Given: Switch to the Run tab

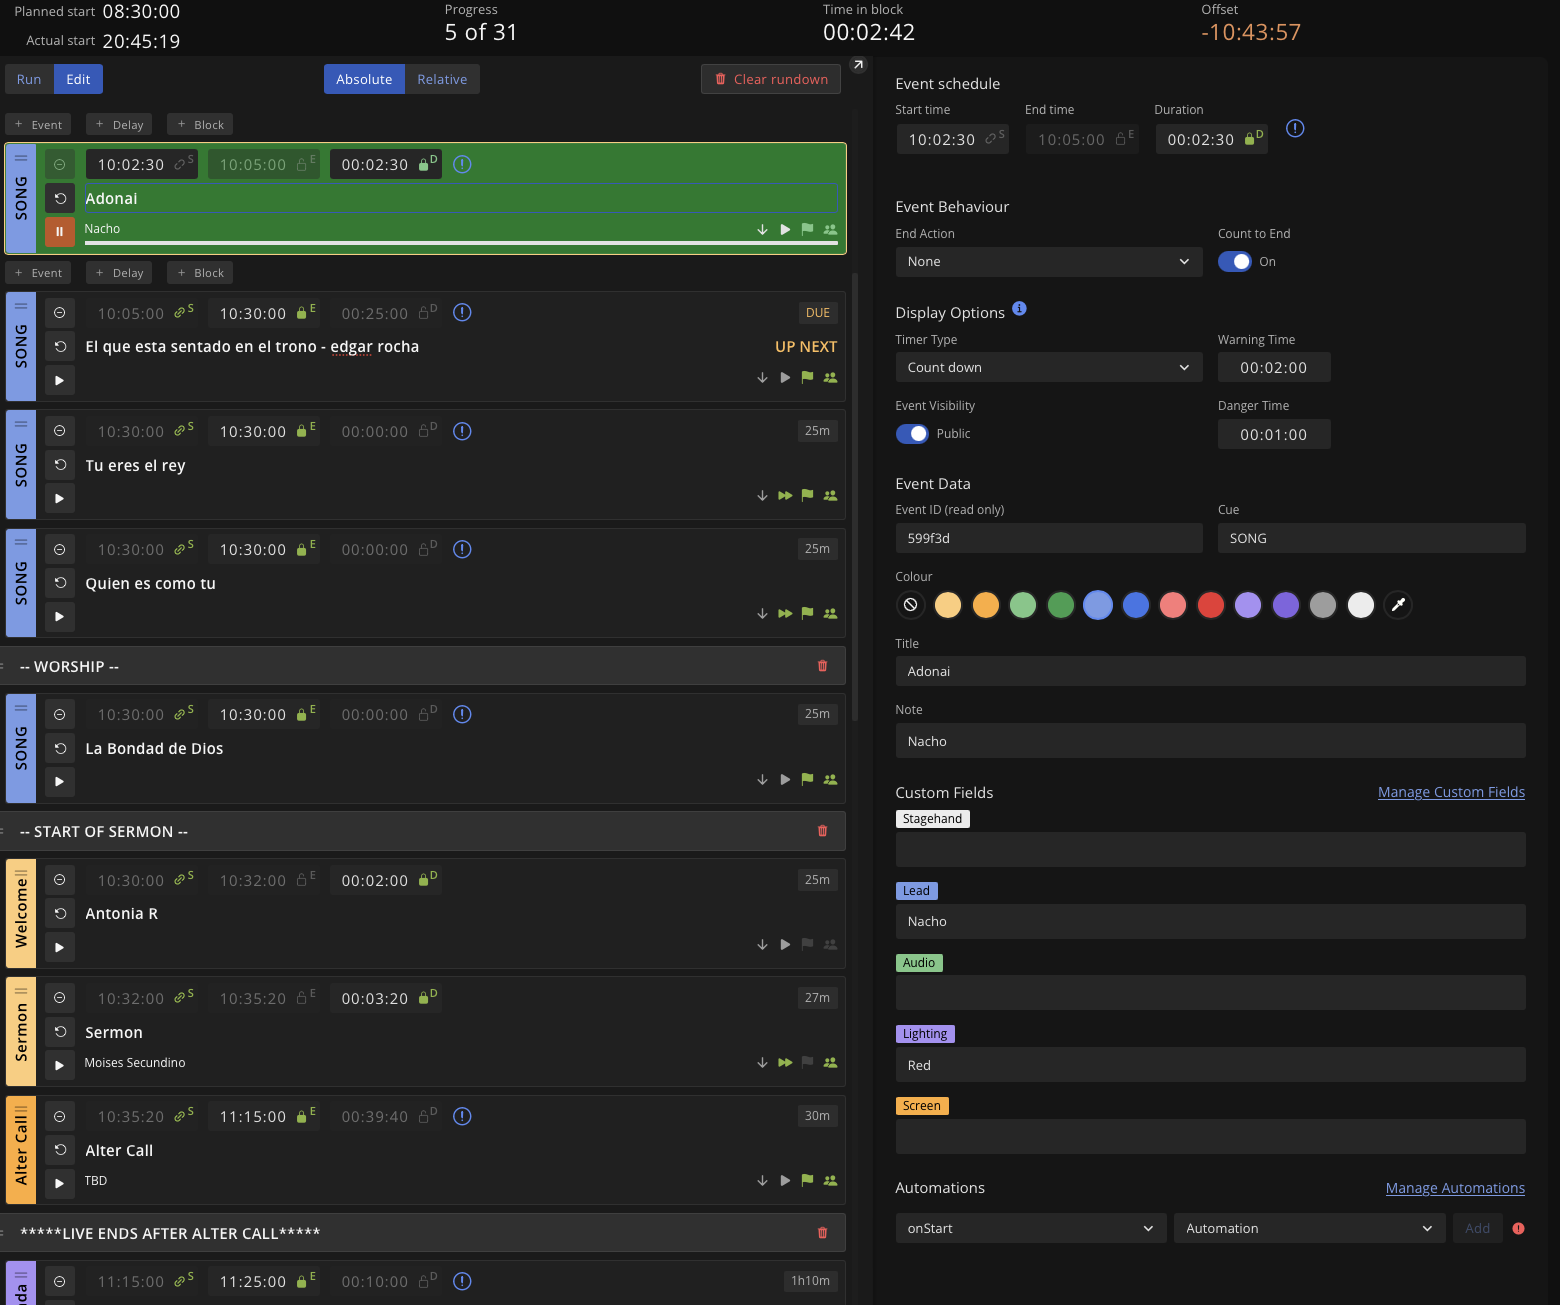Looking at the screenshot, I should tap(28, 79).
